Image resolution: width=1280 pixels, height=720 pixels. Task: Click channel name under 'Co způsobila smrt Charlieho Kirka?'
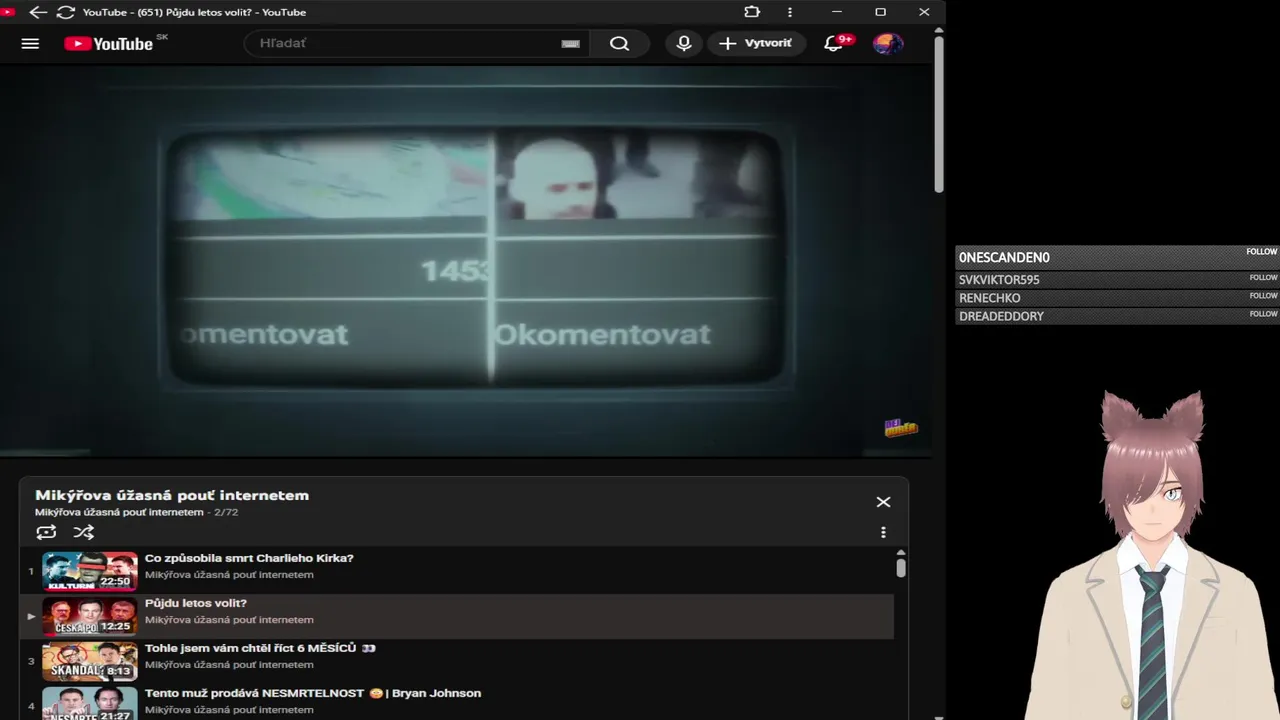pos(229,575)
